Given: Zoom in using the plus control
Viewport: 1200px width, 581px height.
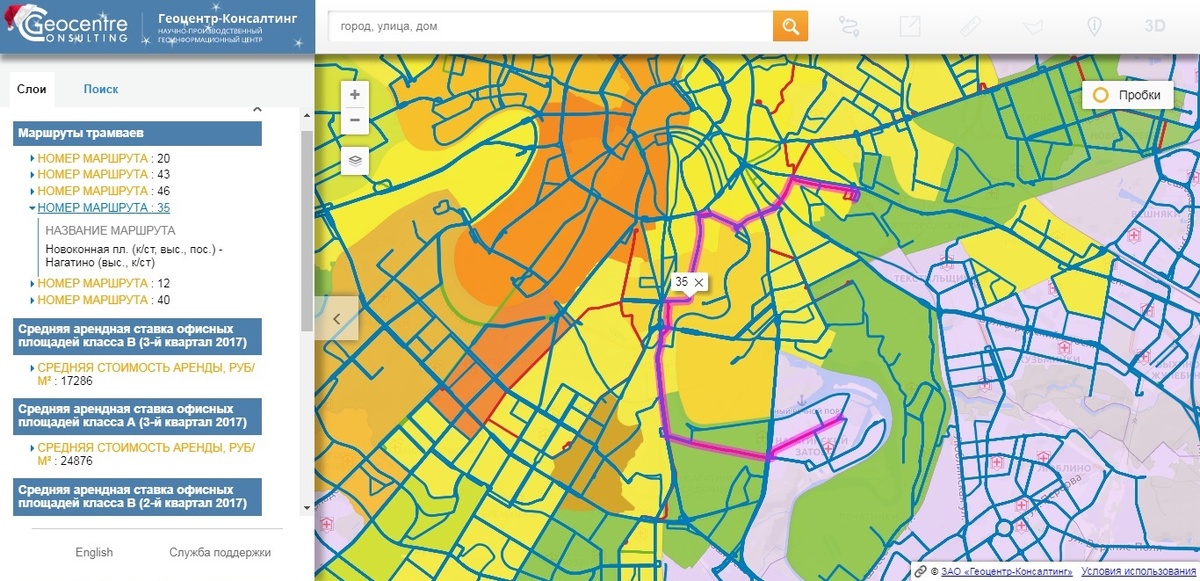Looking at the screenshot, I should click(x=354, y=93).
